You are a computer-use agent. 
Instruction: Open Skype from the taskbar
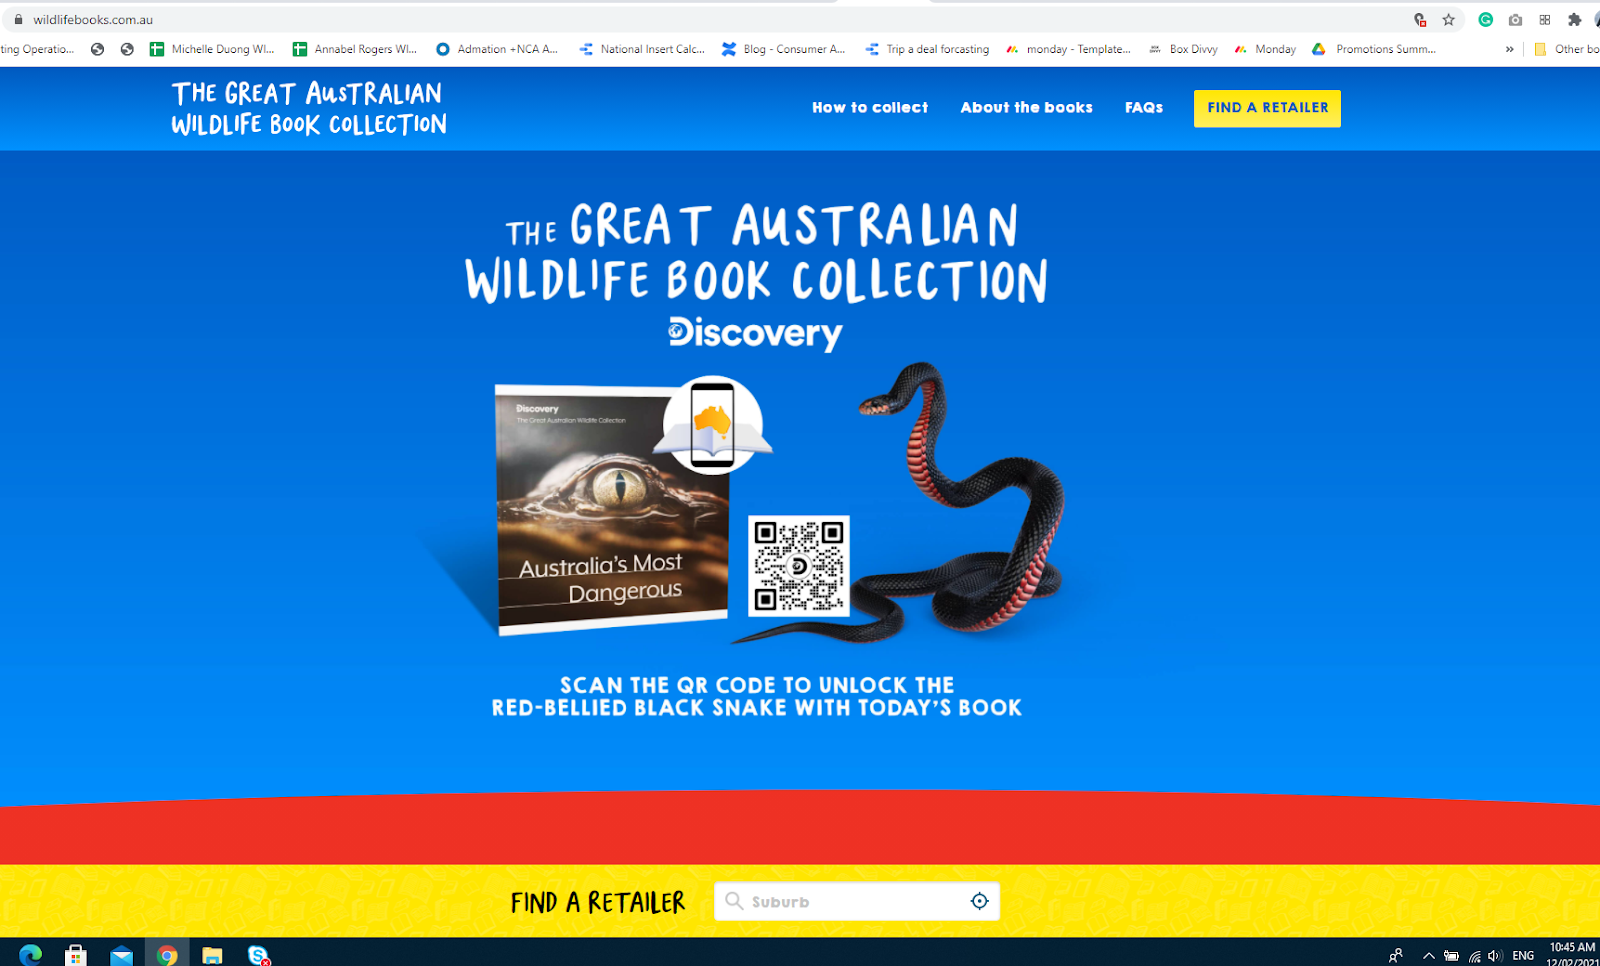coord(258,955)
